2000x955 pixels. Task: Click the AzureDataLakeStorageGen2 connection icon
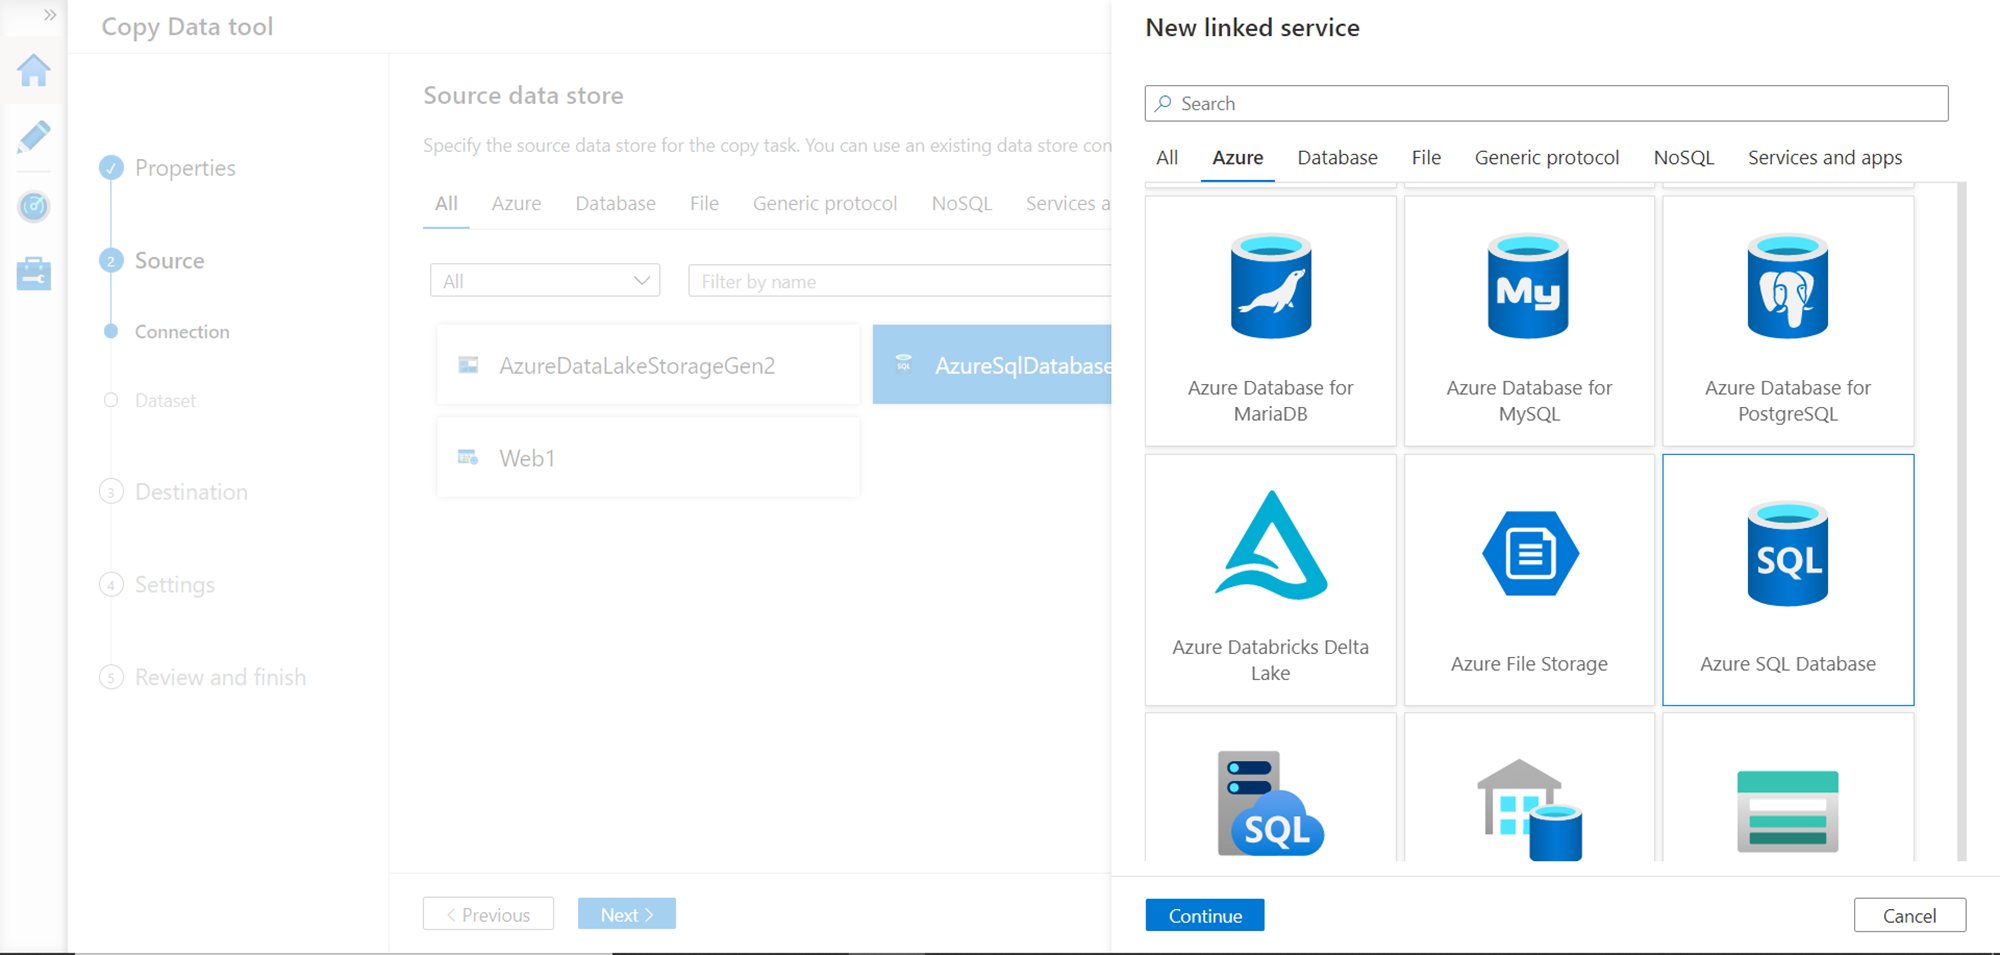pyautogui.click(x=468, y=365)
